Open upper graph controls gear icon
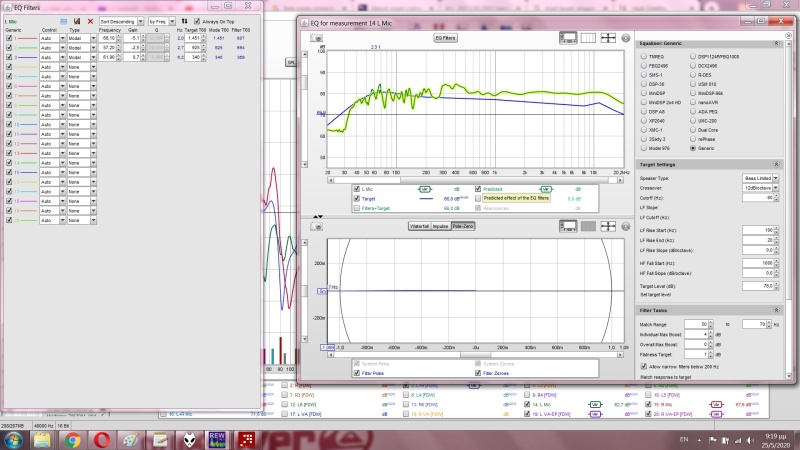The height and width of the screenshot is (450, 800). pos(626,38)
